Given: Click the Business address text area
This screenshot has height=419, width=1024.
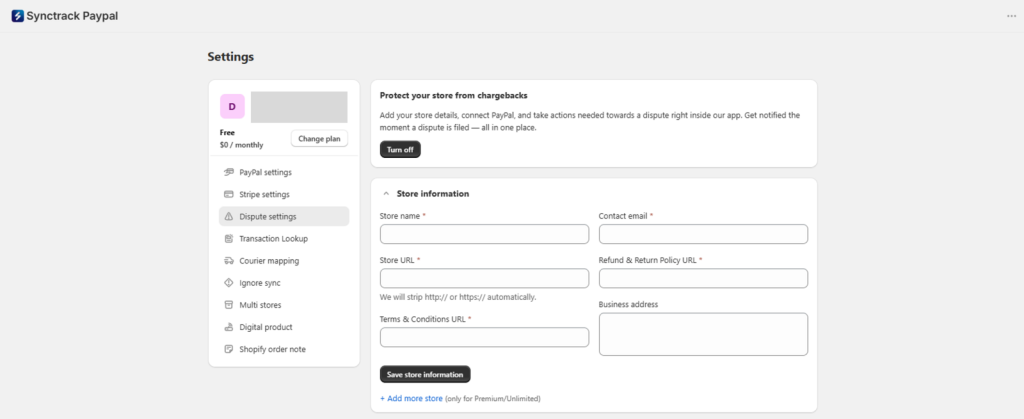Looking at the screenshot, I should click(x=703, y=334).
